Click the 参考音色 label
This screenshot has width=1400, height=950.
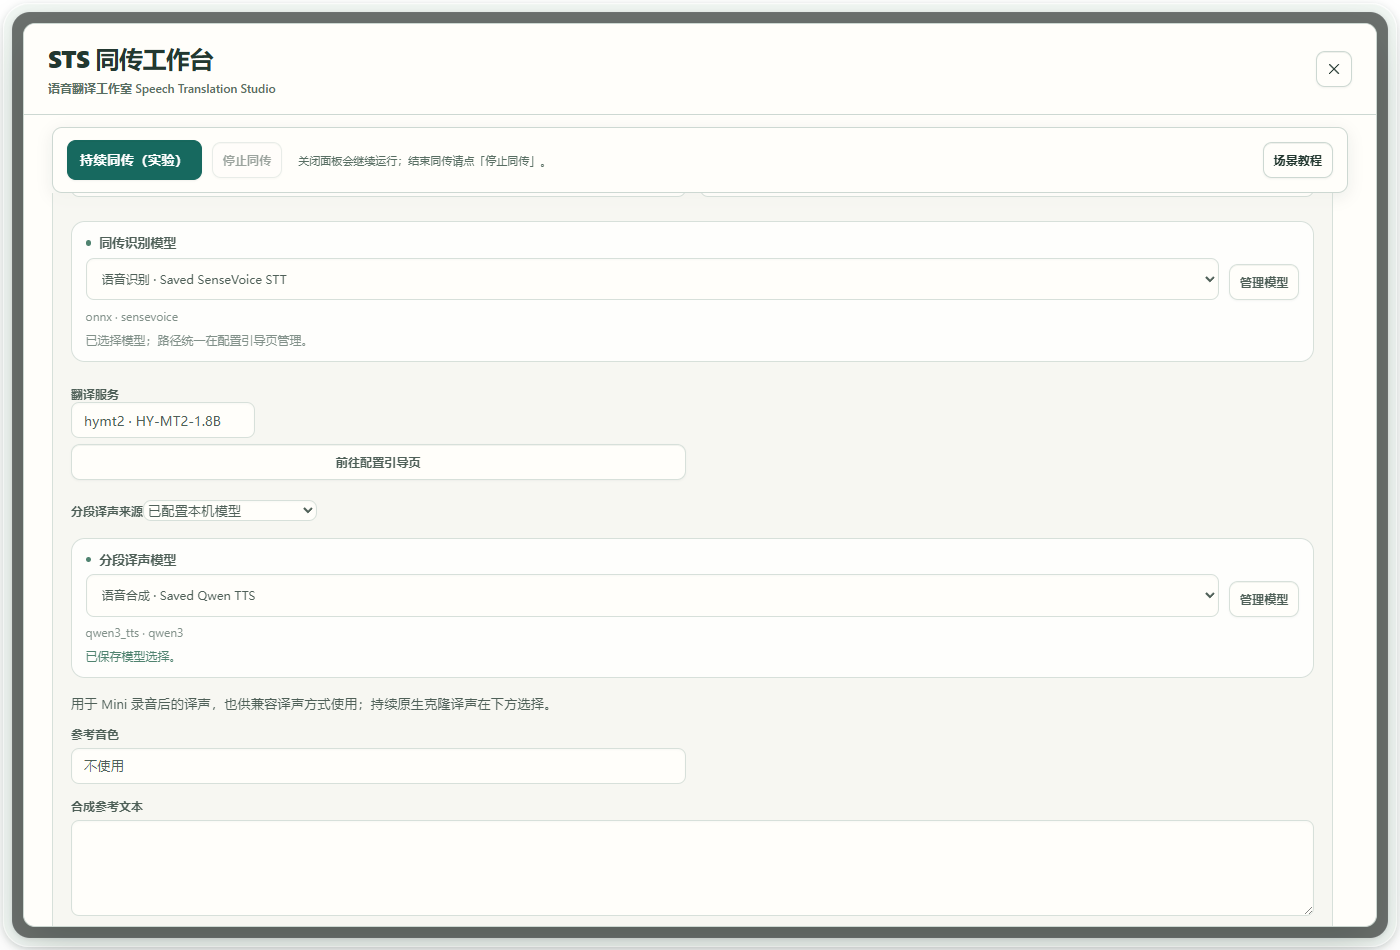tap(95, 735)
